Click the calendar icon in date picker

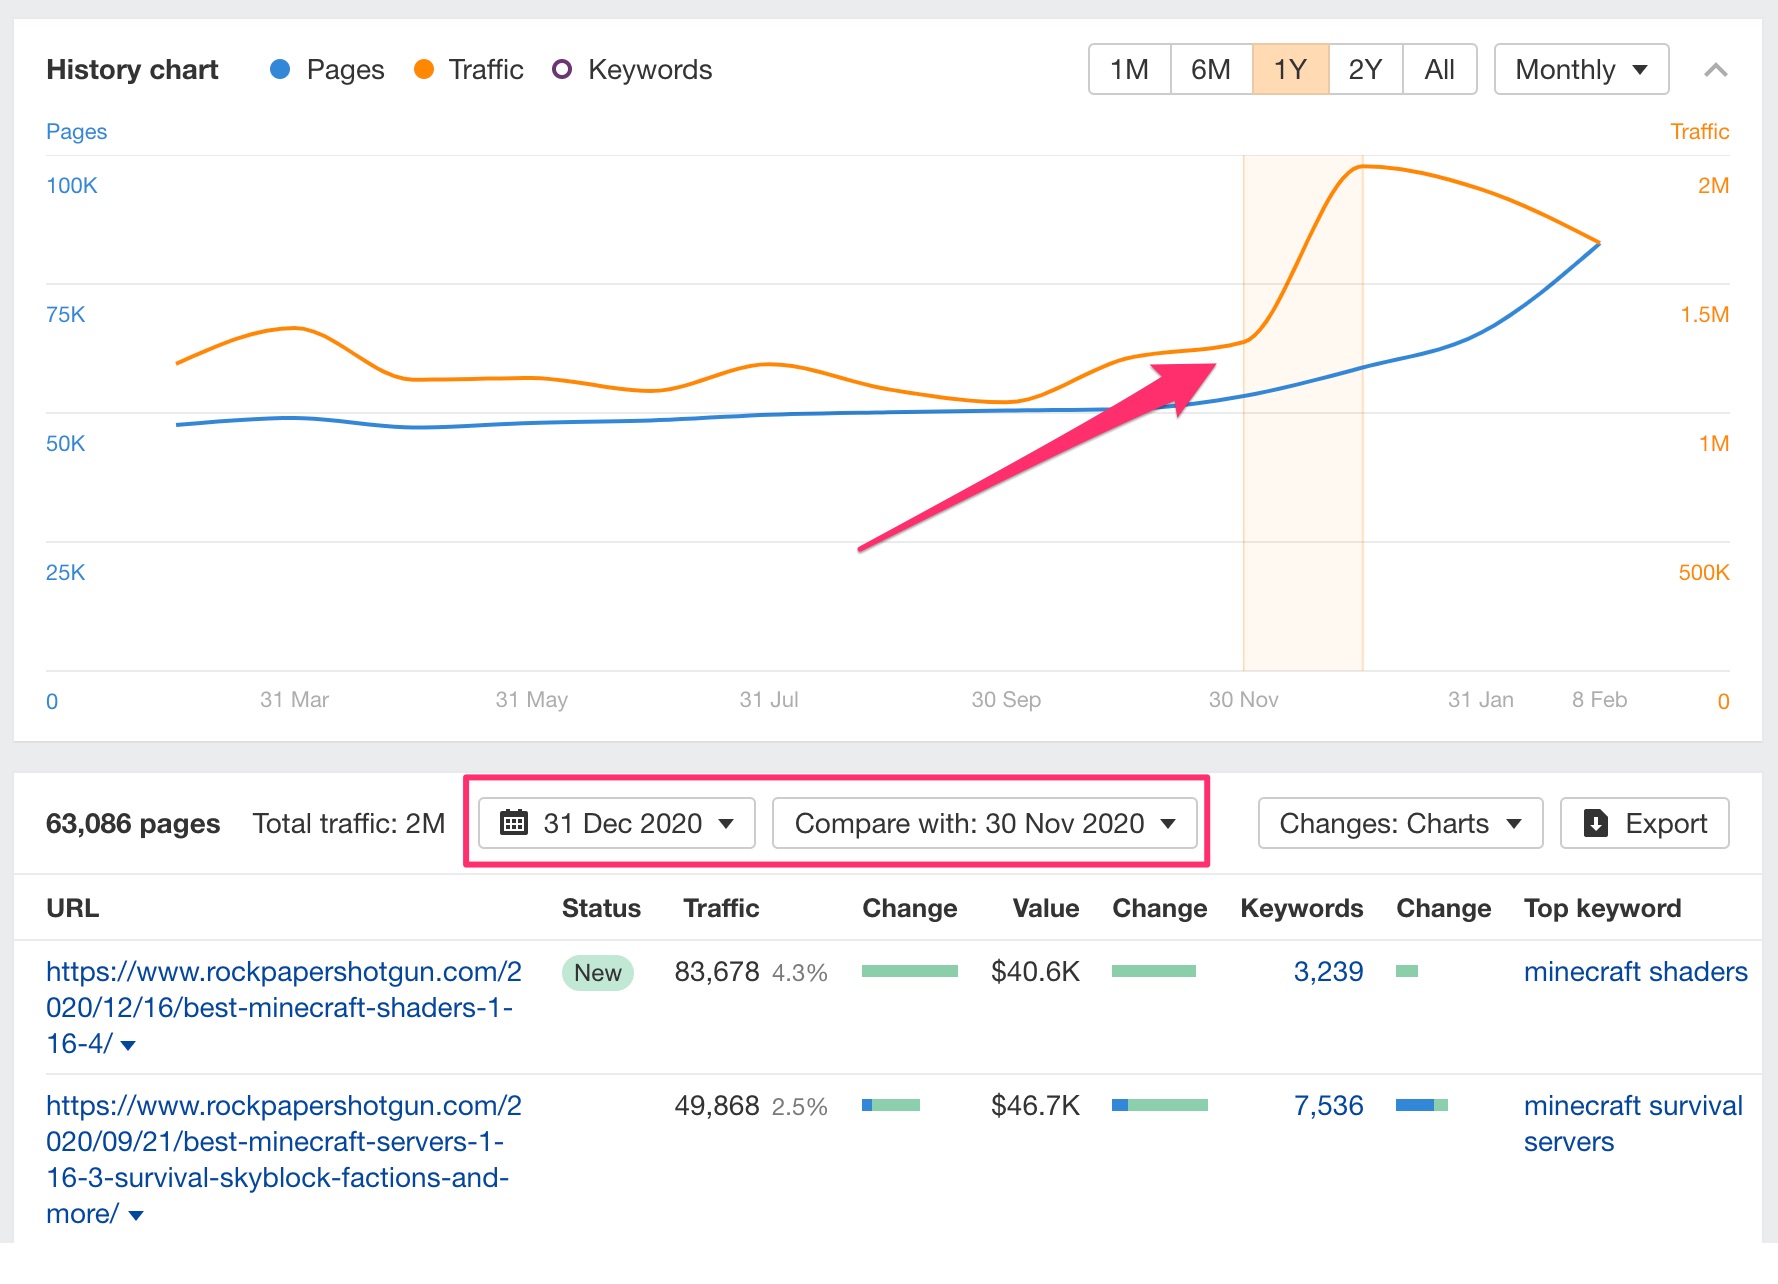tap(513, 823)
